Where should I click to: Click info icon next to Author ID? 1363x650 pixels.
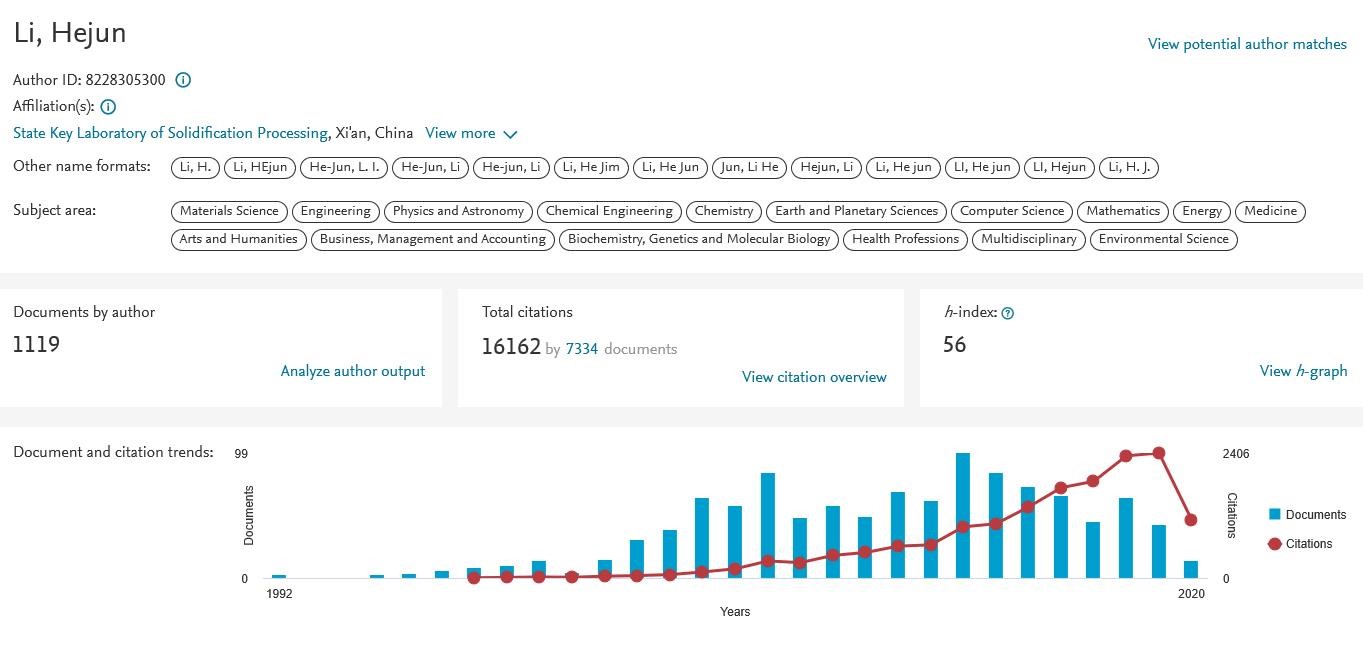[183, 80]
